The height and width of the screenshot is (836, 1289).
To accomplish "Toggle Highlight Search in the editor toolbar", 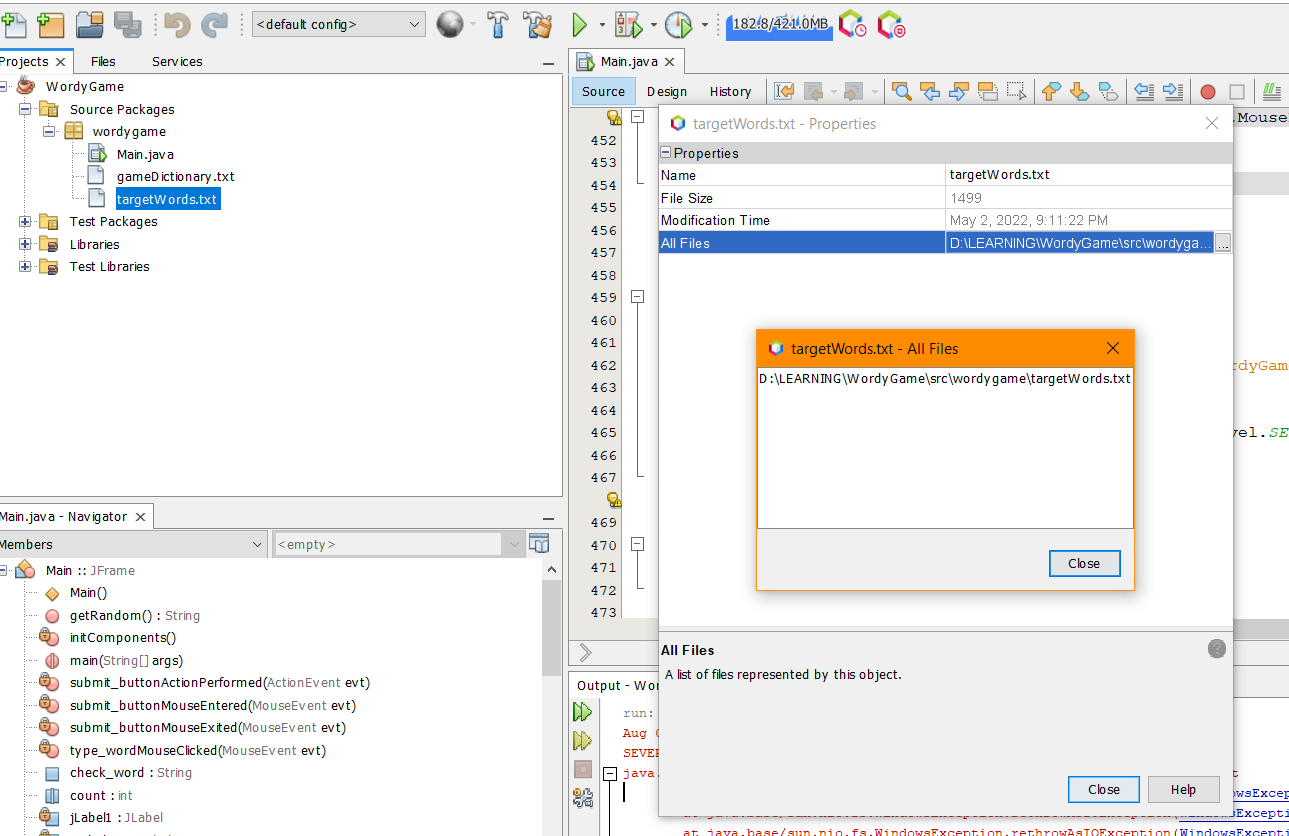I will (986, 91).
